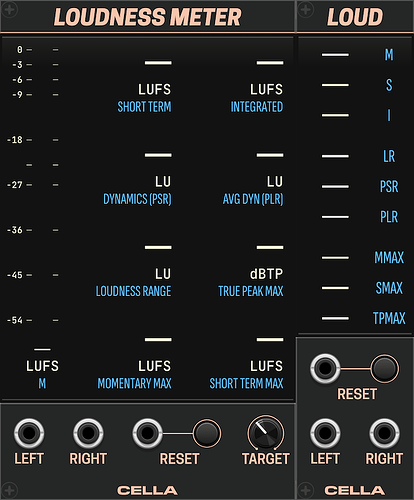Click the MMAX readout label in Loud module
Image resolution: width=414 pixels, height=500 pixels.
389,258
